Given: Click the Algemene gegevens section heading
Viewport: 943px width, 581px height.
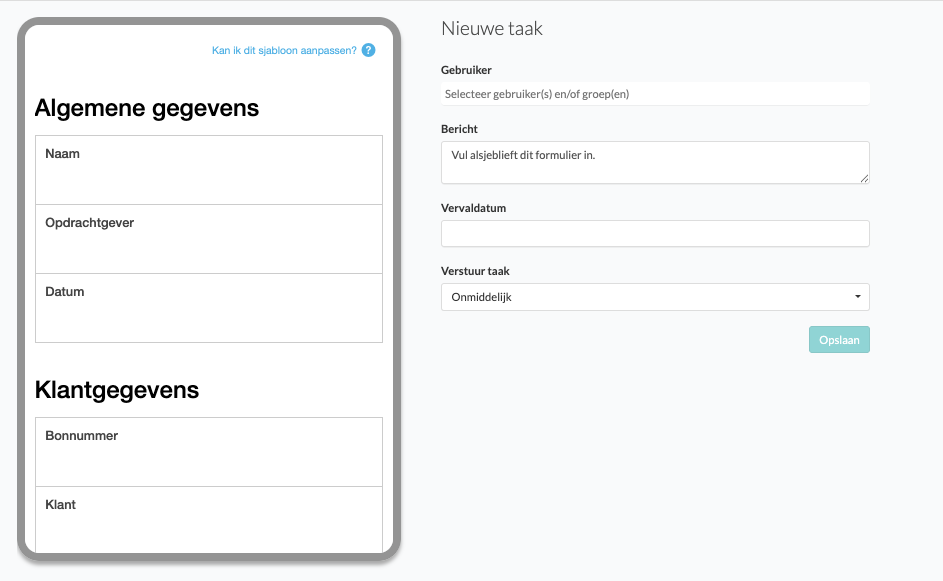Looking at the screenshot, I should tap(147, 108).
